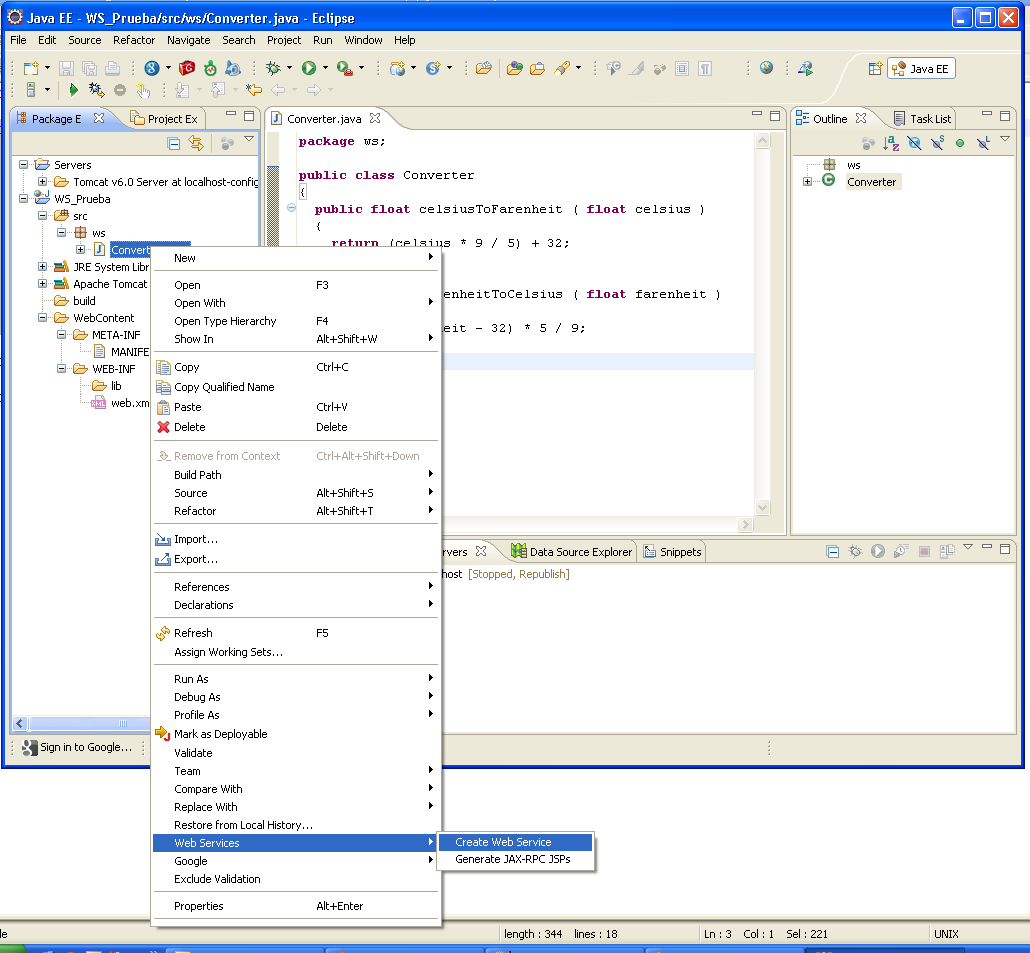Open the Data Source Explorer tab
1030x953 pixels.
571,552
